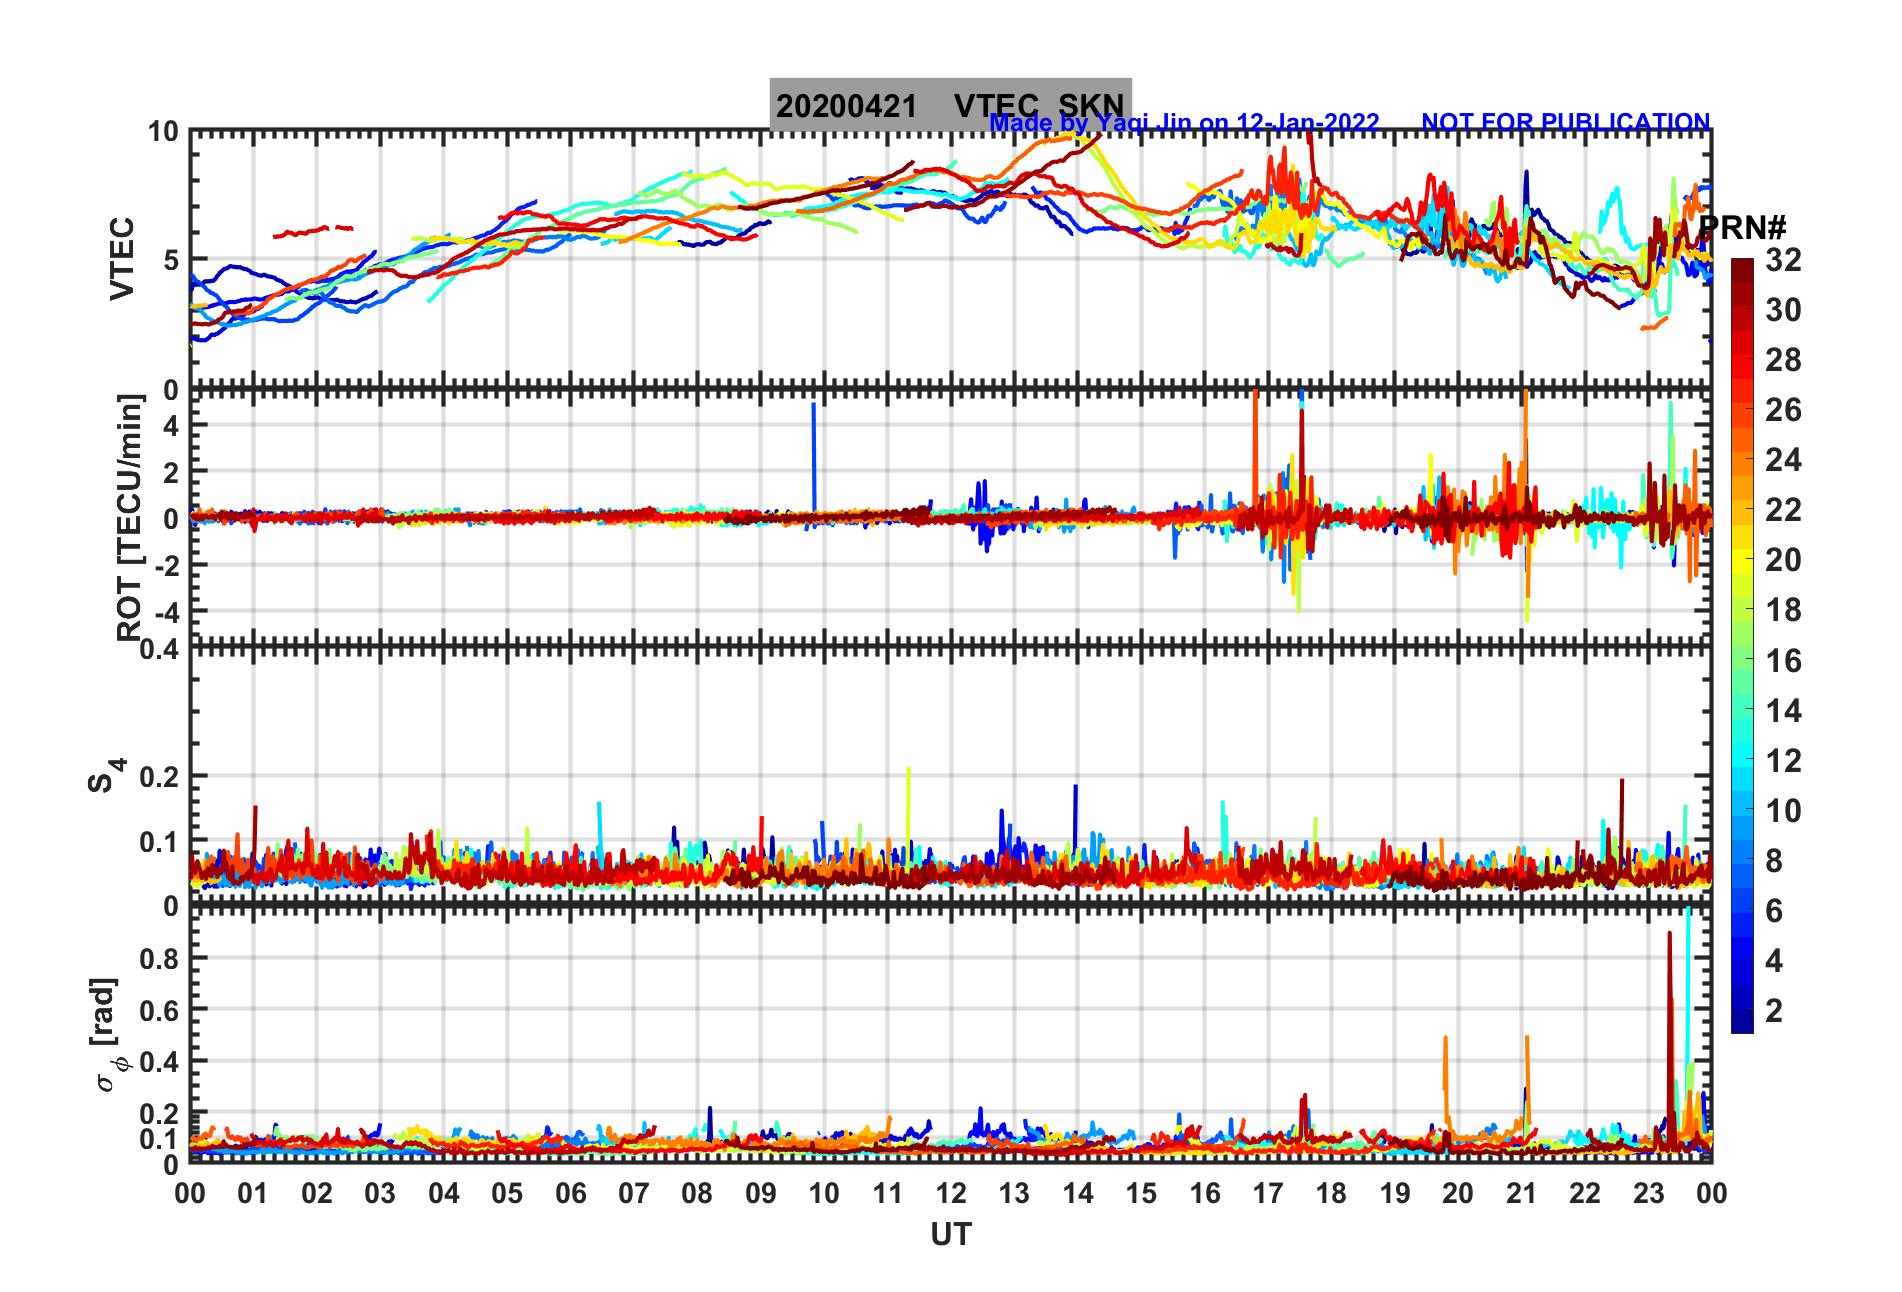Viewport: 1902px width, 1292px height.
Task: Click the PRN colorbar at value 2
Action: (1742, 1010)
